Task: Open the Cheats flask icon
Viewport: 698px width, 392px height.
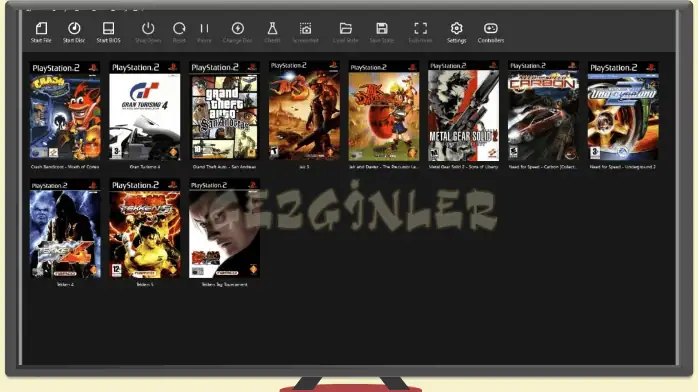Action: tap(272, 28)
